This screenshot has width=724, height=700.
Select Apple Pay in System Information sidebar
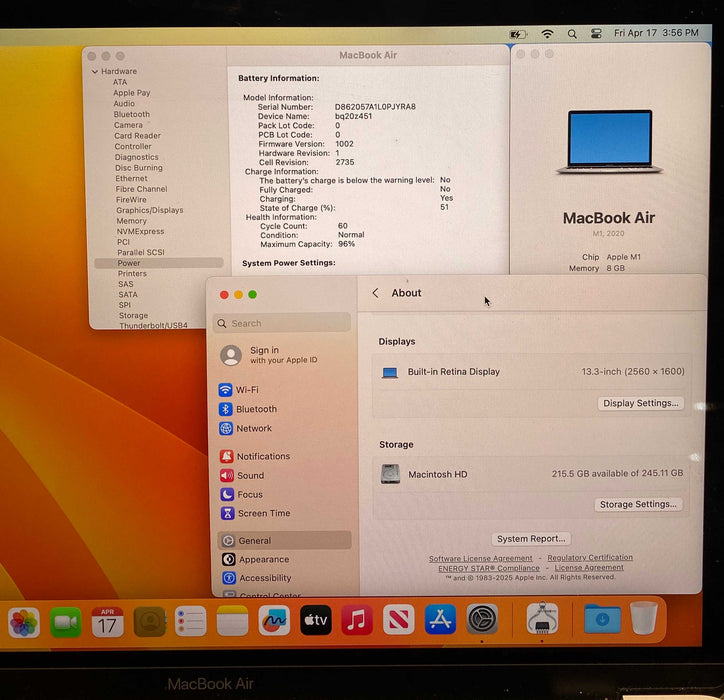tap(132, 93)
